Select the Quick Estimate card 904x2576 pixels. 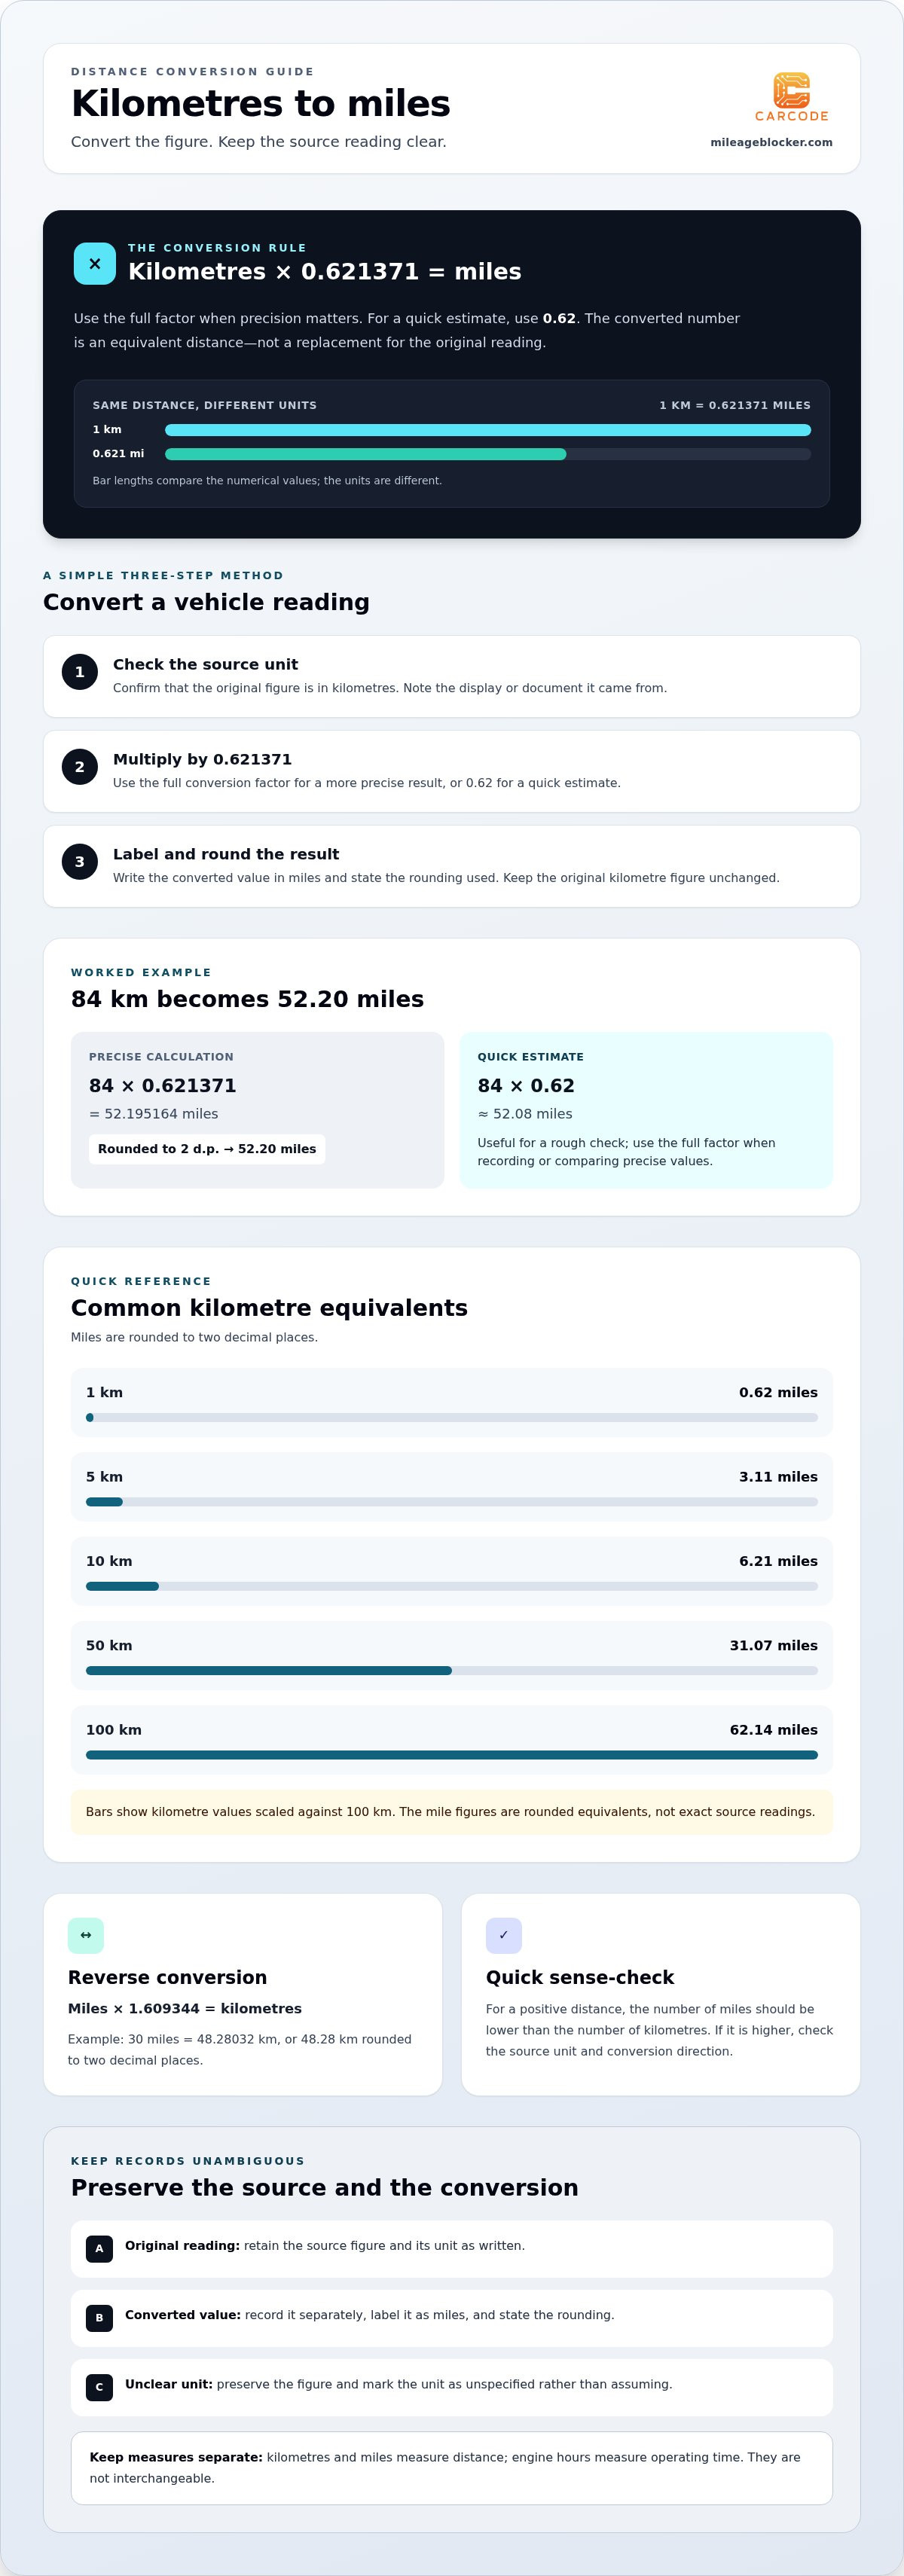coord(646,1110)
